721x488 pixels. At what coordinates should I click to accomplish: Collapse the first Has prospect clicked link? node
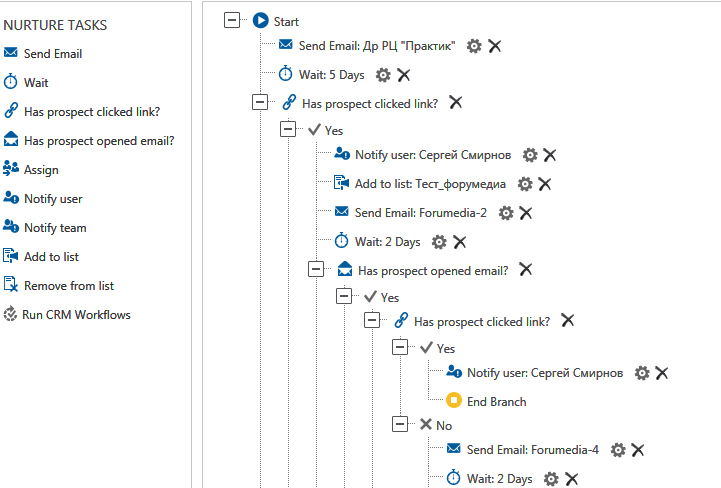[261, 102]
